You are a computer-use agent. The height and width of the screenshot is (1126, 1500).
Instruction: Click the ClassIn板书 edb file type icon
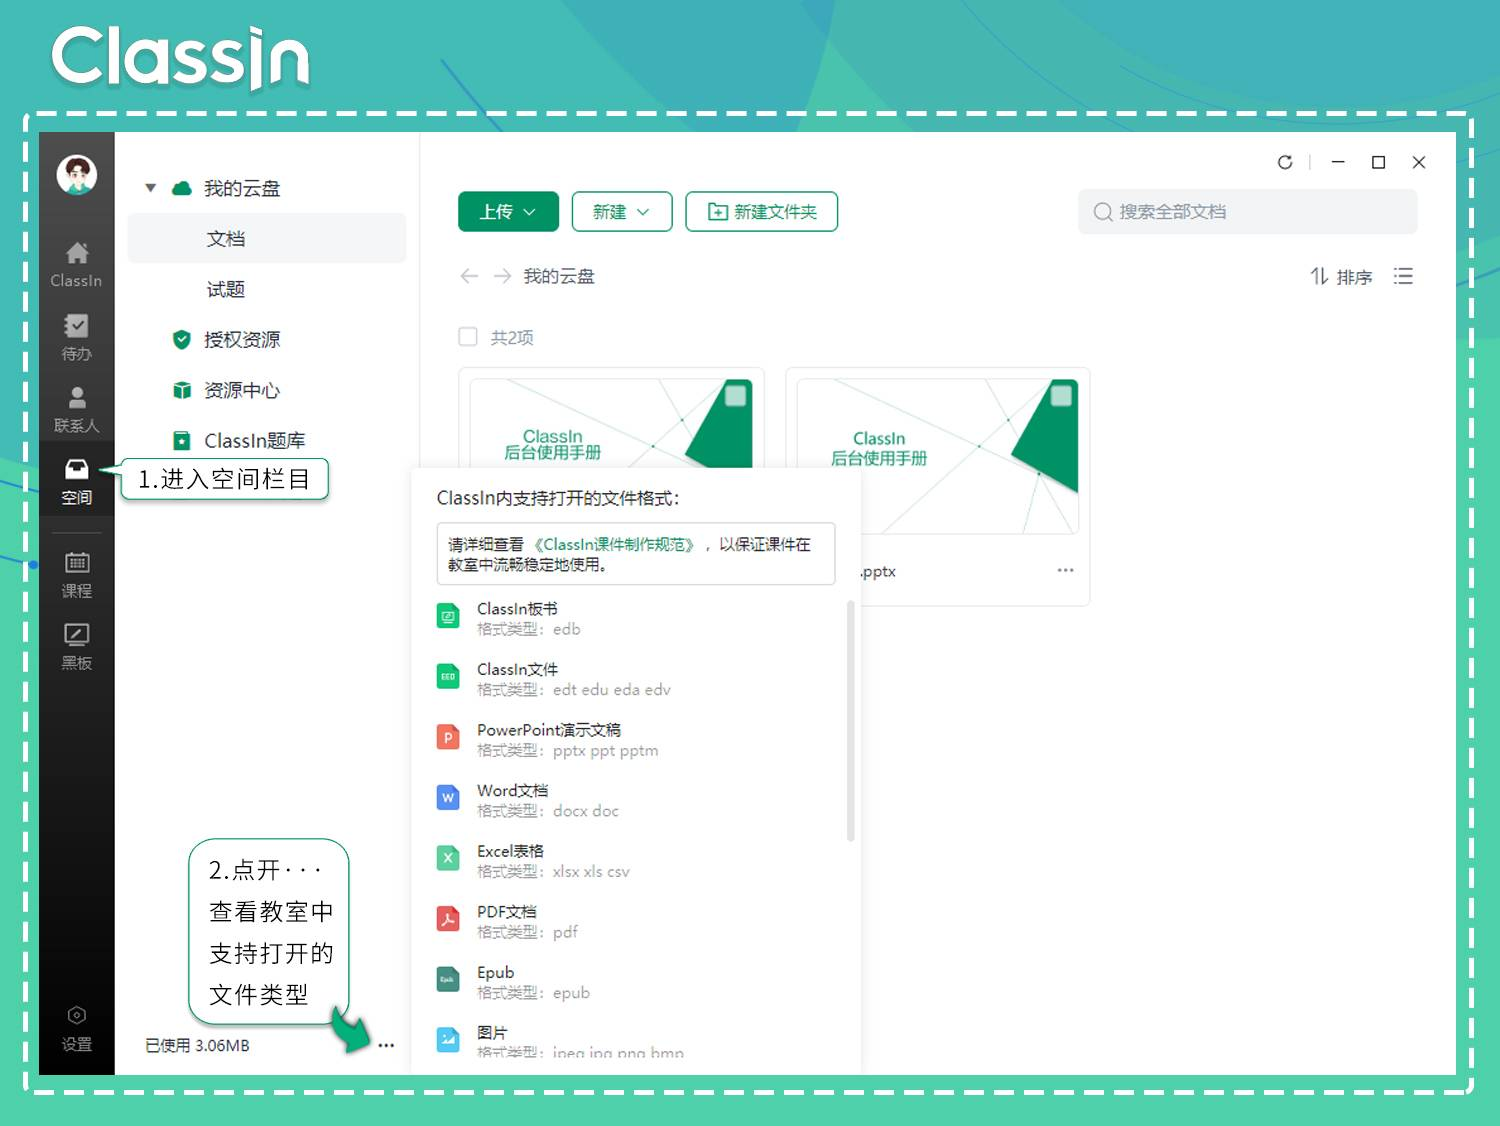pyautogui.click(x=448, y=617)
